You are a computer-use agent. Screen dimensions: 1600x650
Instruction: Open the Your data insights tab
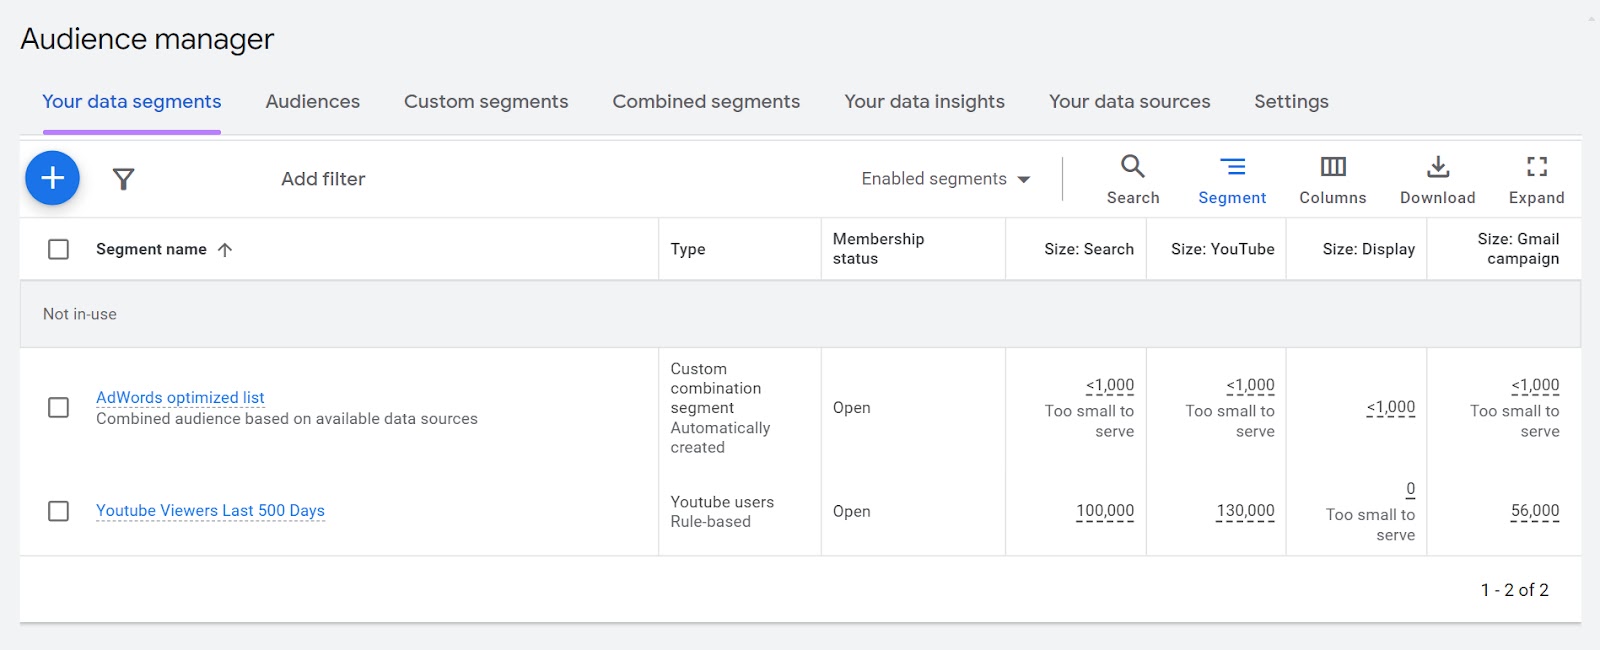tap(925, 101)
